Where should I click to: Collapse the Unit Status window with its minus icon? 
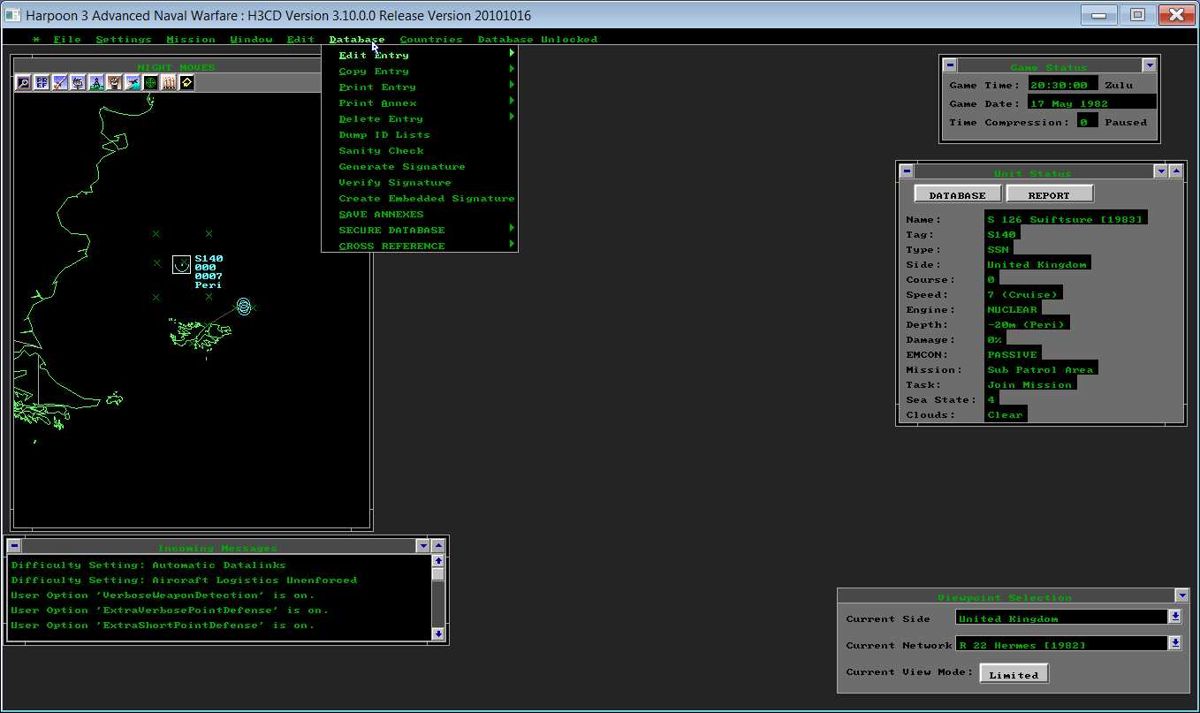906,171
